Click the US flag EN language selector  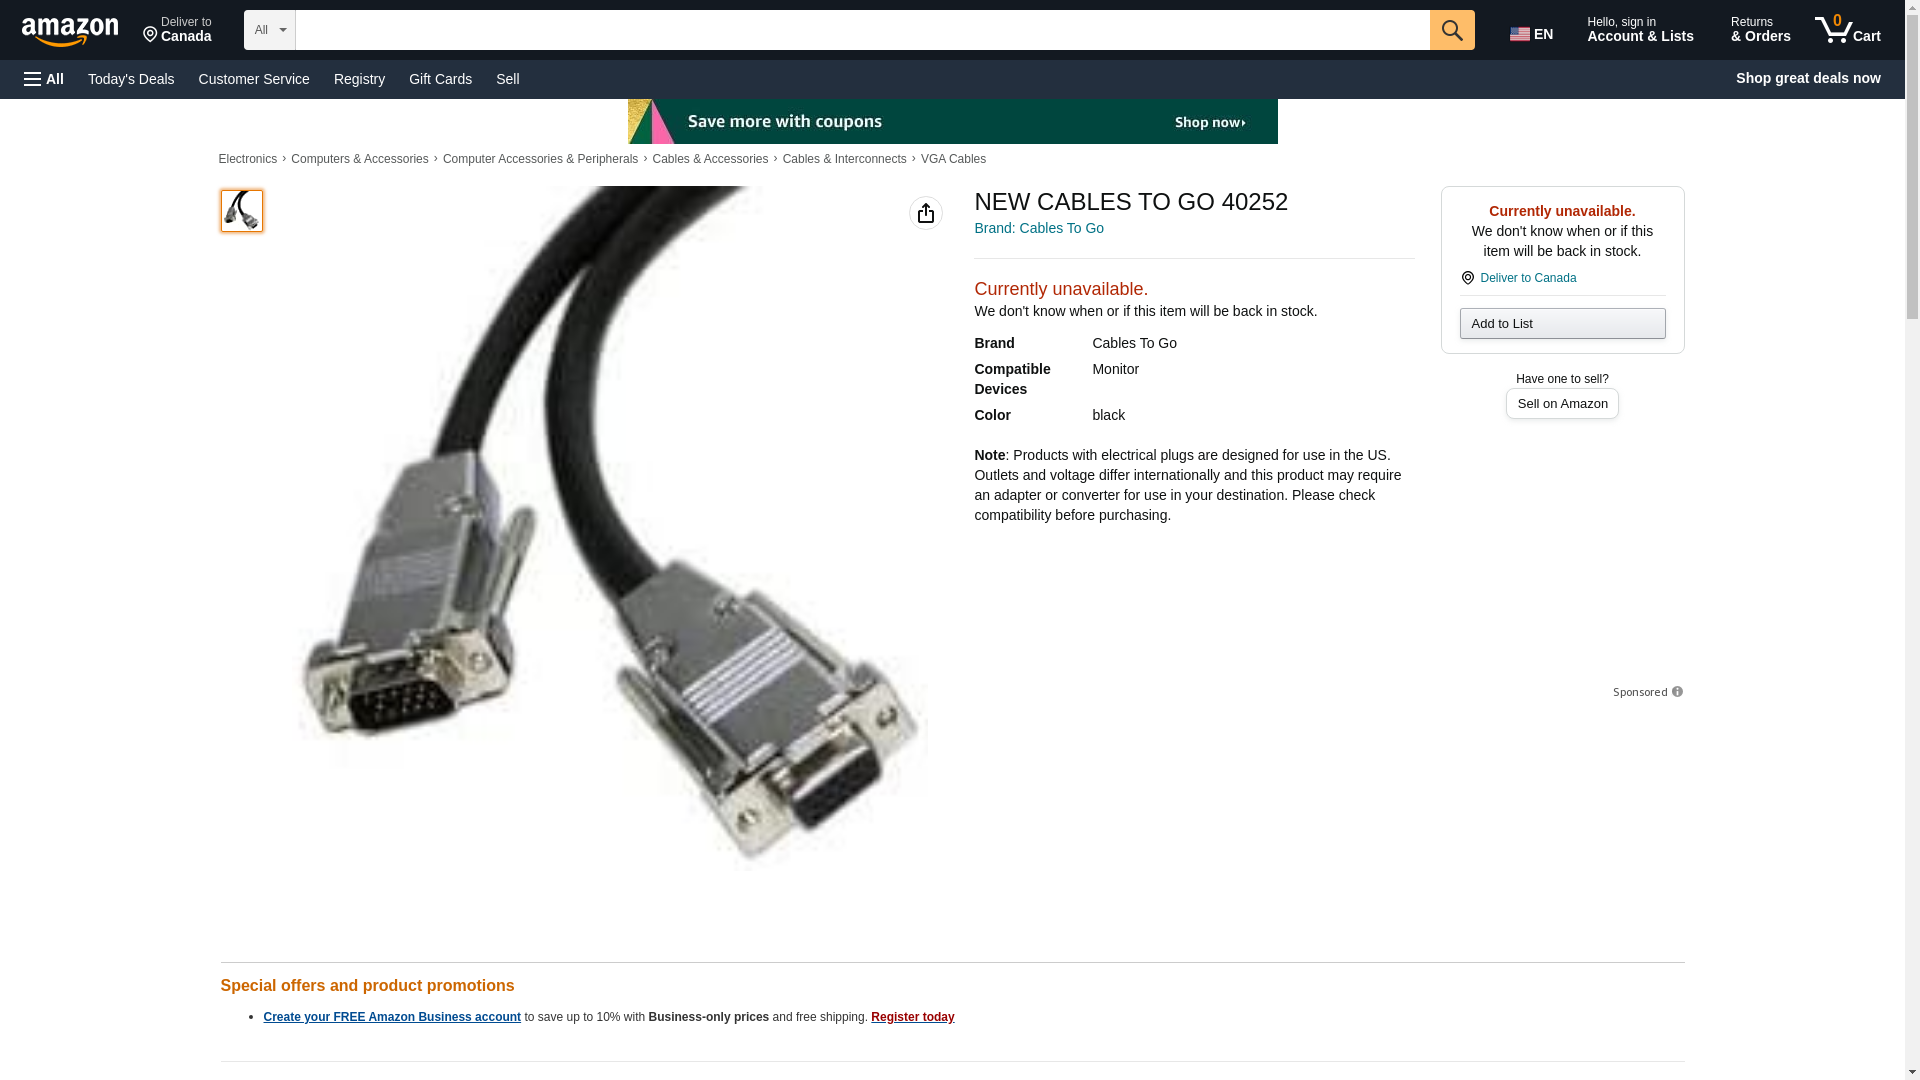pos(1531,34)
